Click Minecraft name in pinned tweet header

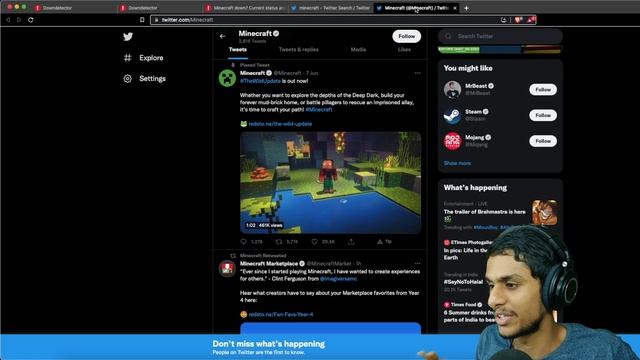coord(252,73)
